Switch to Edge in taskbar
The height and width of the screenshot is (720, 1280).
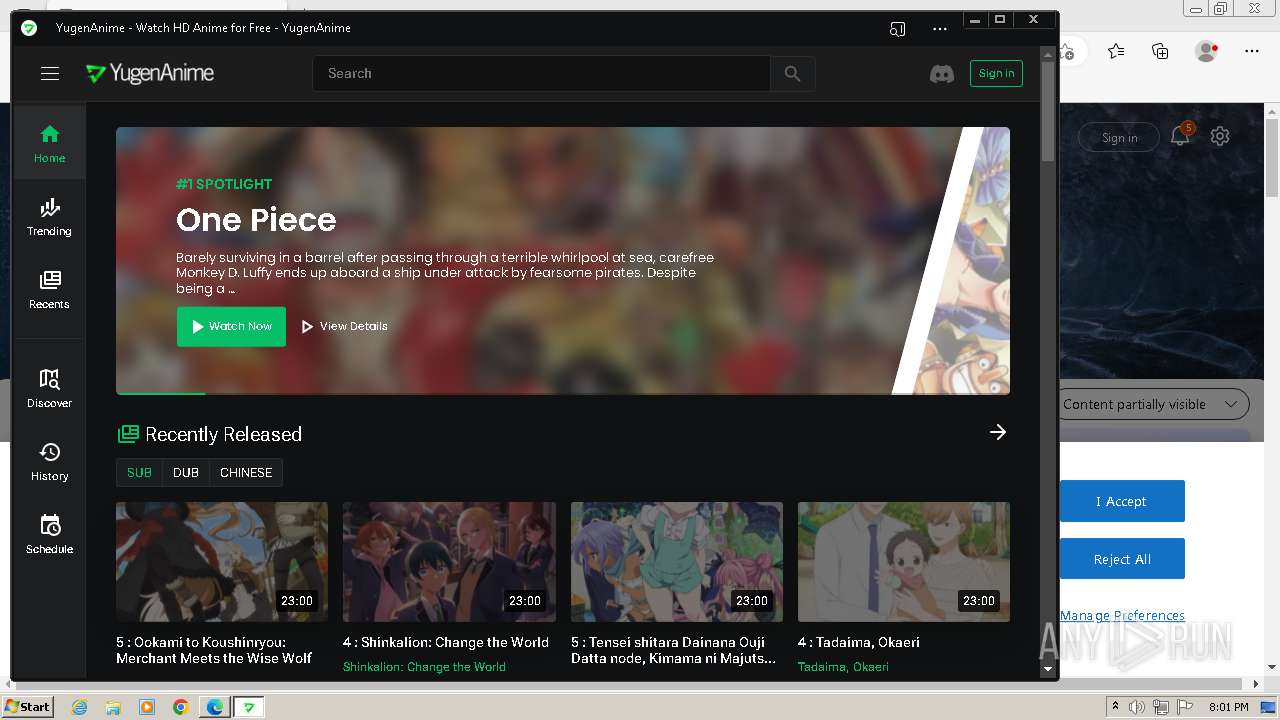(x=214, y=707)
